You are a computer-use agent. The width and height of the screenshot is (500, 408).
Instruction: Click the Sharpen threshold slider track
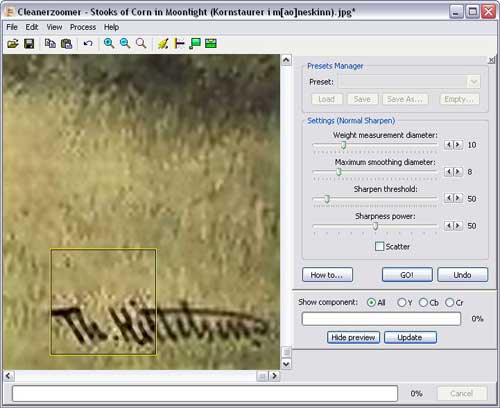click(375, 199)
